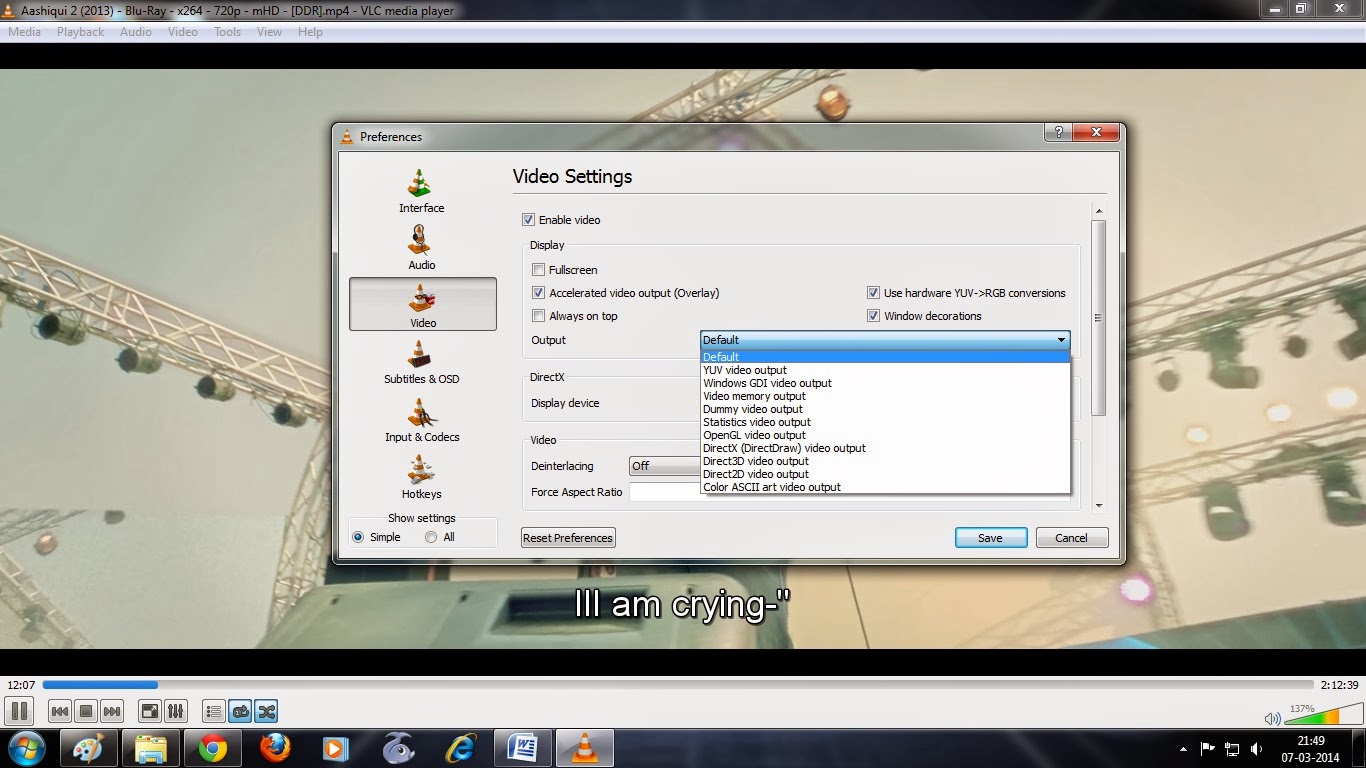Screen dimensions: 1366x768
Task: Uncheck the Window decorations checkbox
Action: click(x=873, y=316)
